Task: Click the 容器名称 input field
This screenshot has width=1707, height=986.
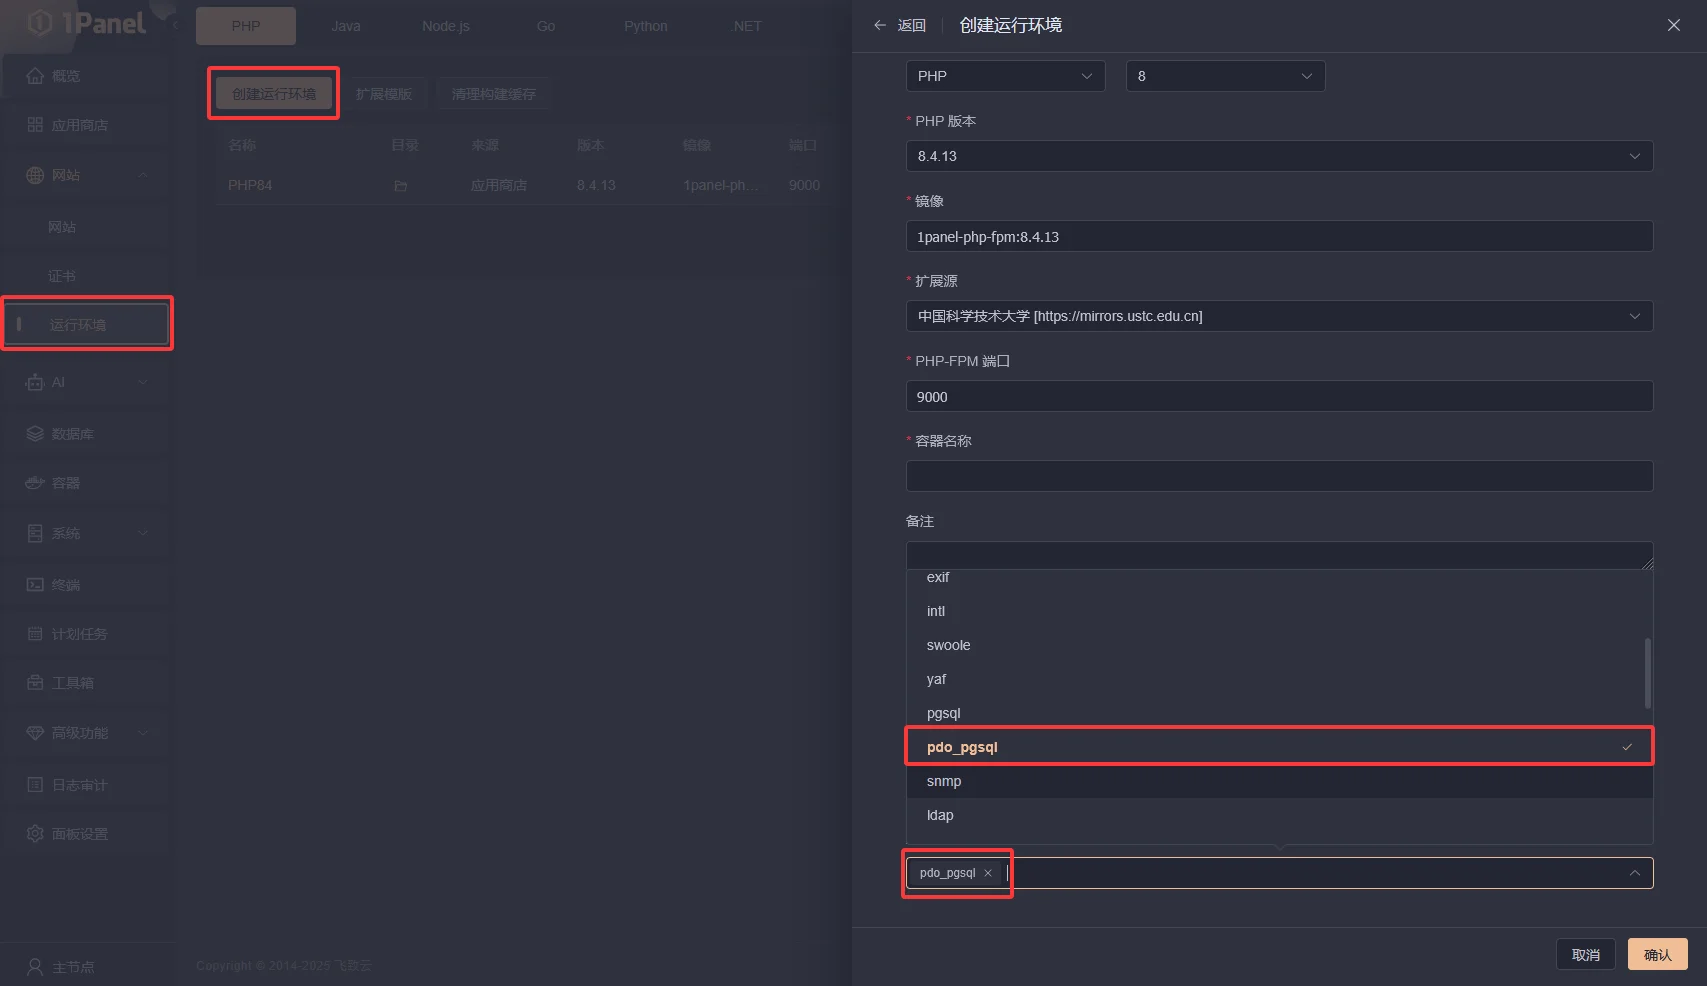Action: coord(1278,476)
